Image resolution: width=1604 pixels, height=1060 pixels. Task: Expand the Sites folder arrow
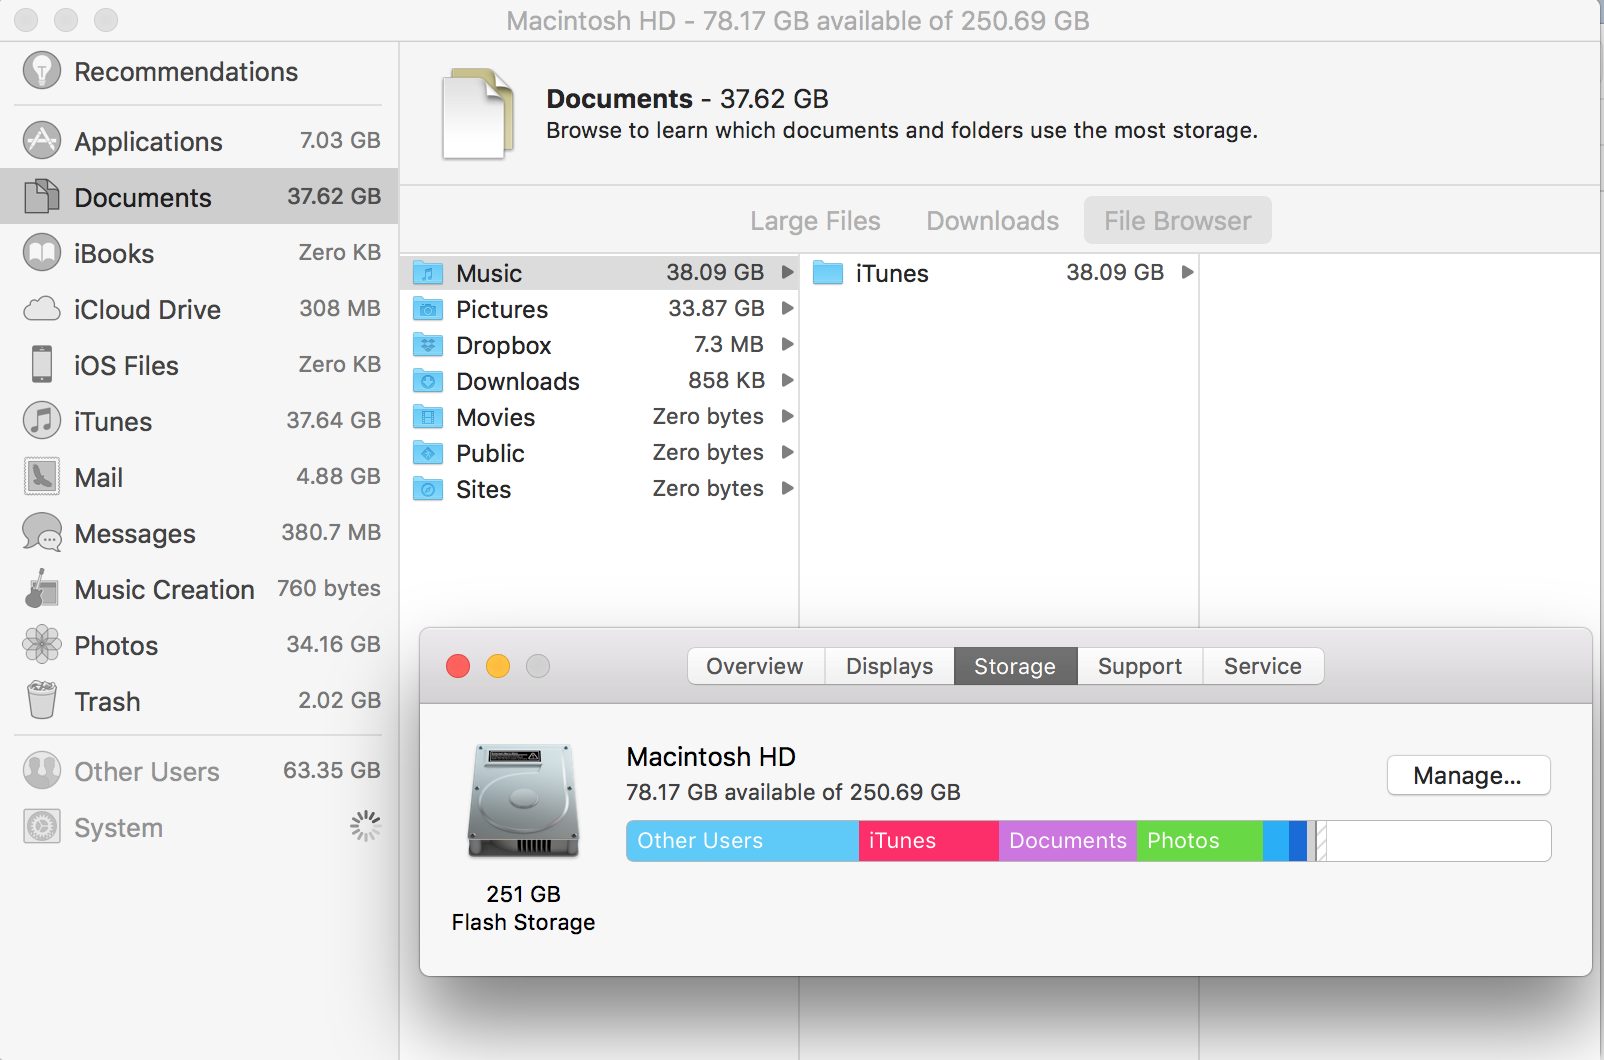[x=788, y=488]
